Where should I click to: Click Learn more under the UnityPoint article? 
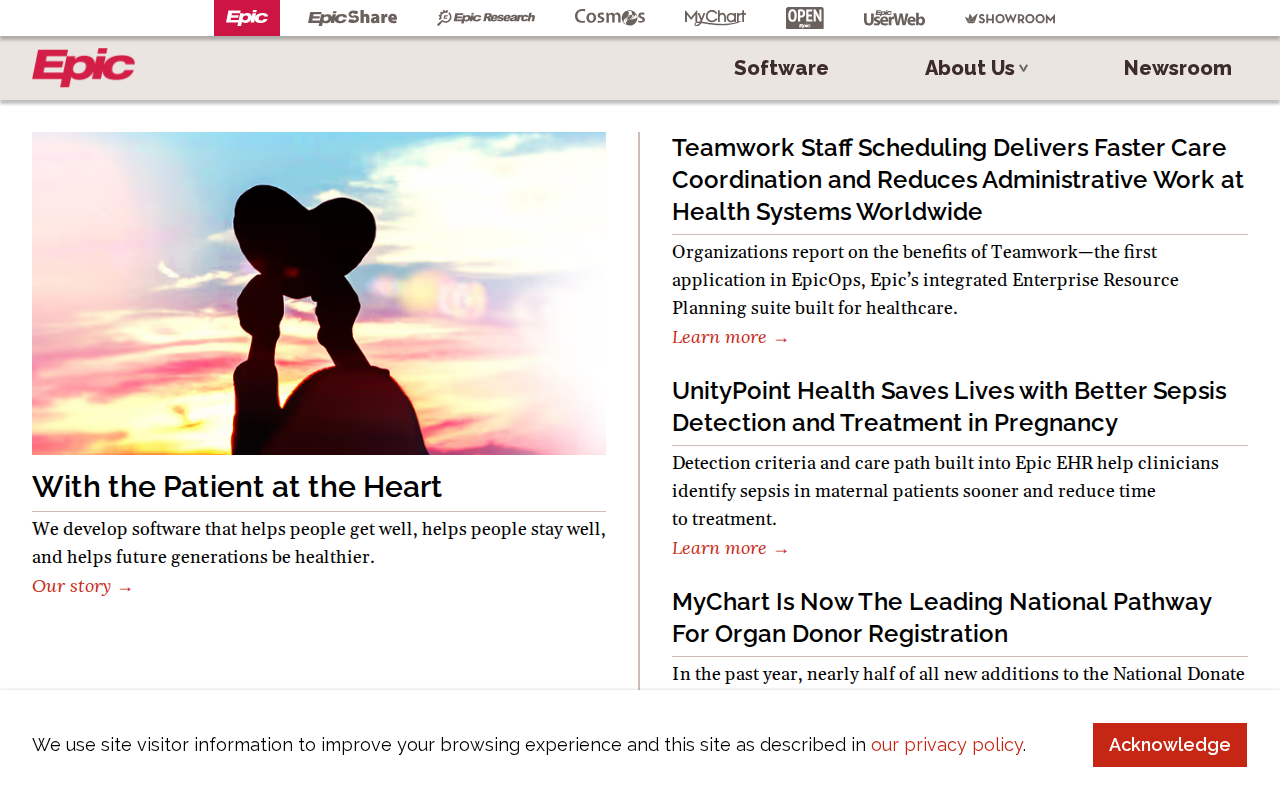point(730,549)
